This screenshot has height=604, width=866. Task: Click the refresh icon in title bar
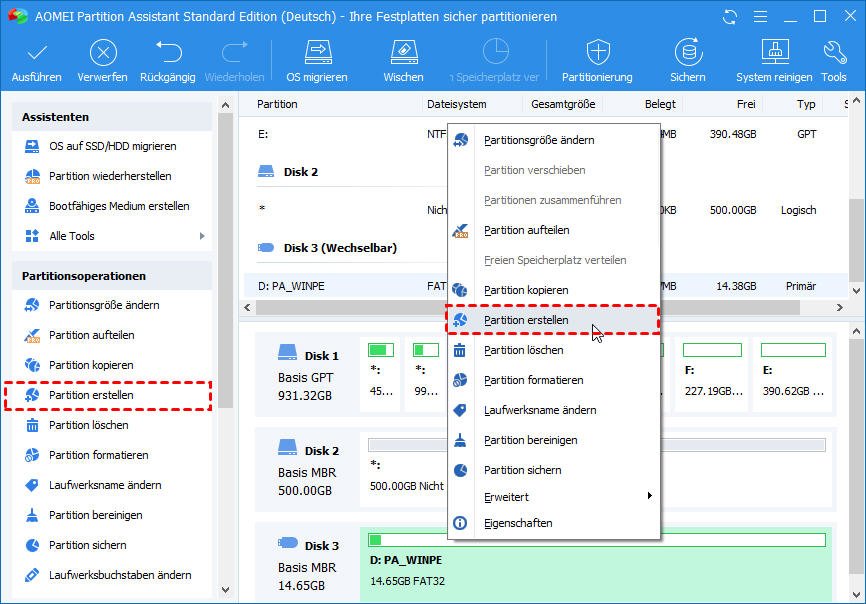coord(730,17)
